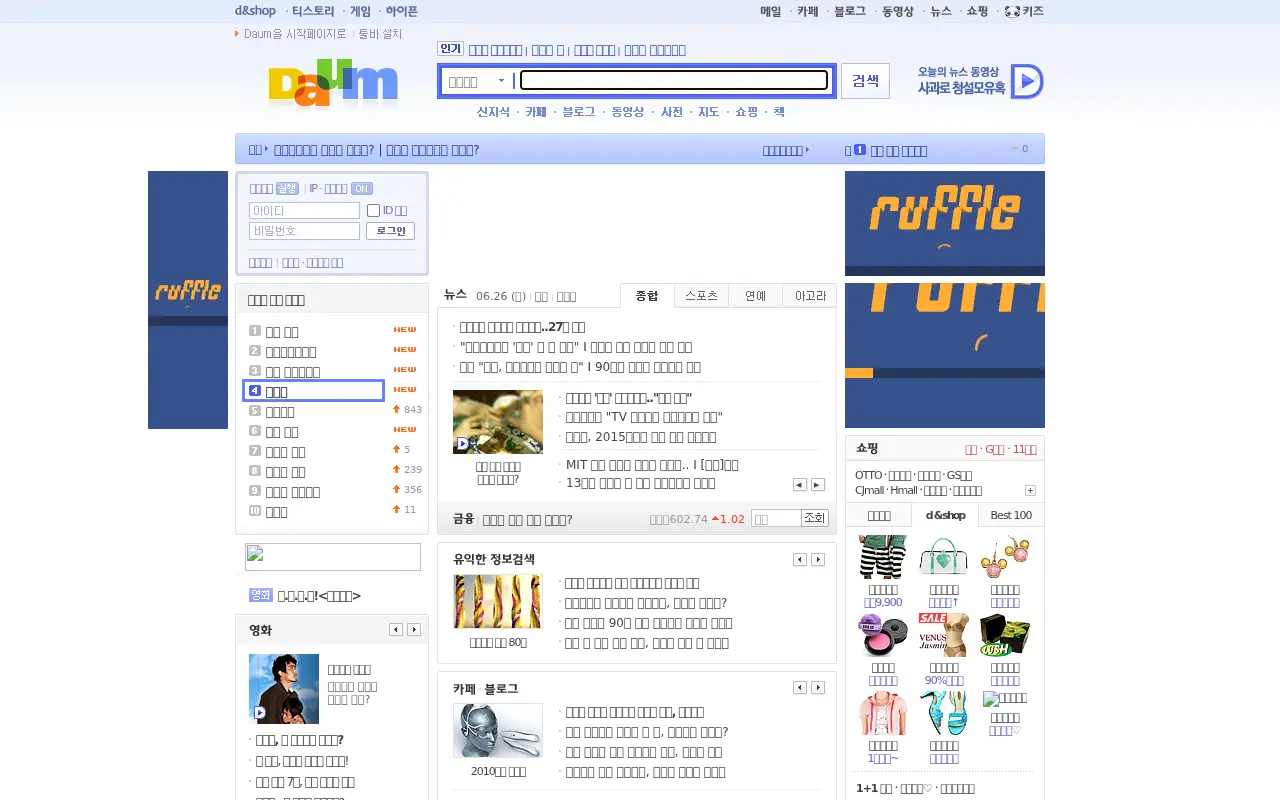
Task: Switch to the 아고라 tab
Action: click(810, 296)
